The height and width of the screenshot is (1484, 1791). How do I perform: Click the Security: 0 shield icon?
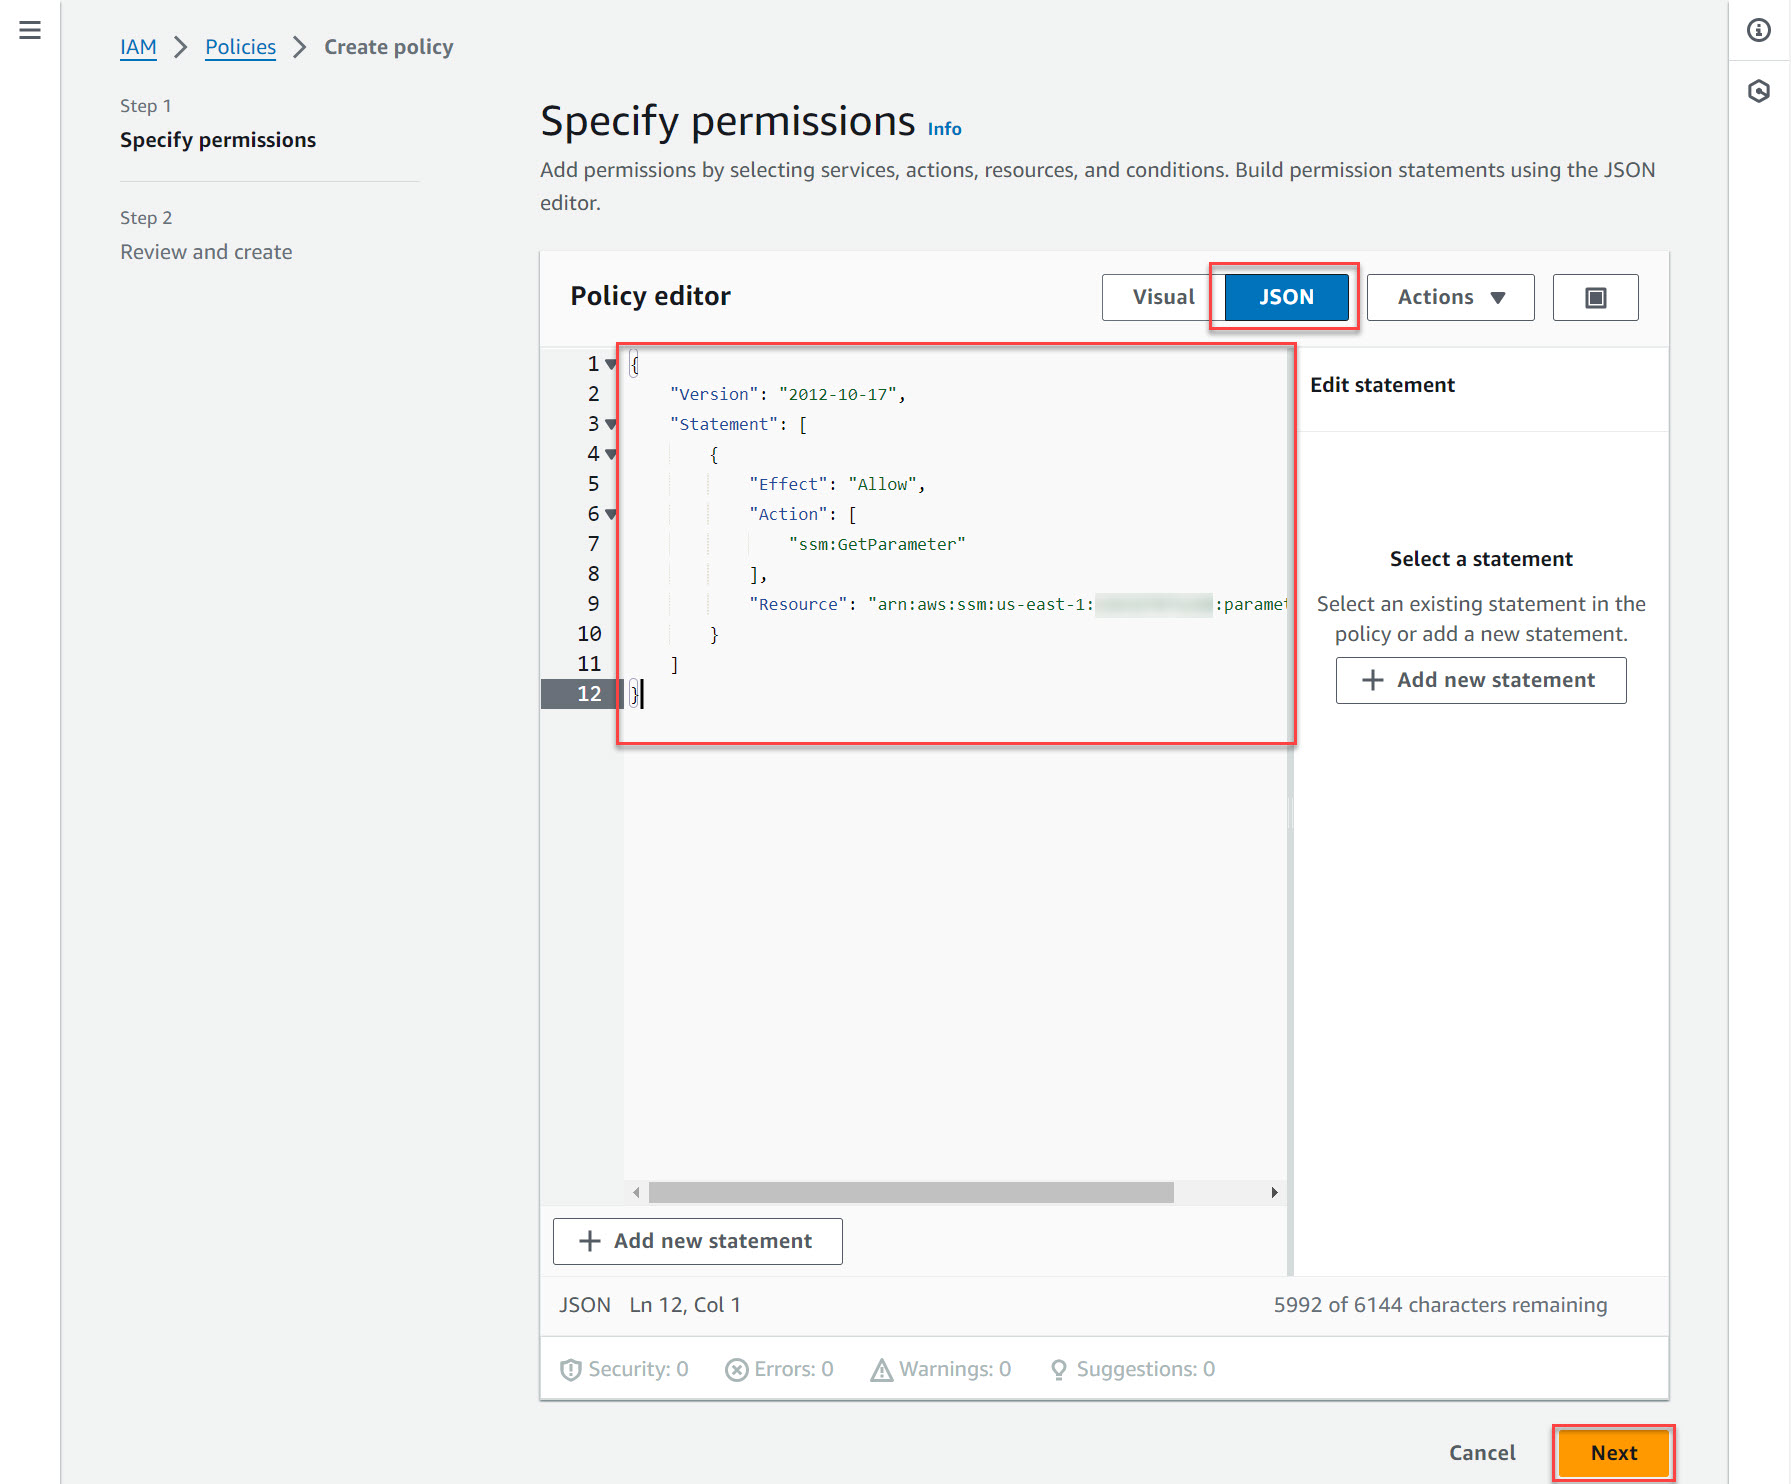click(571, 1369)
